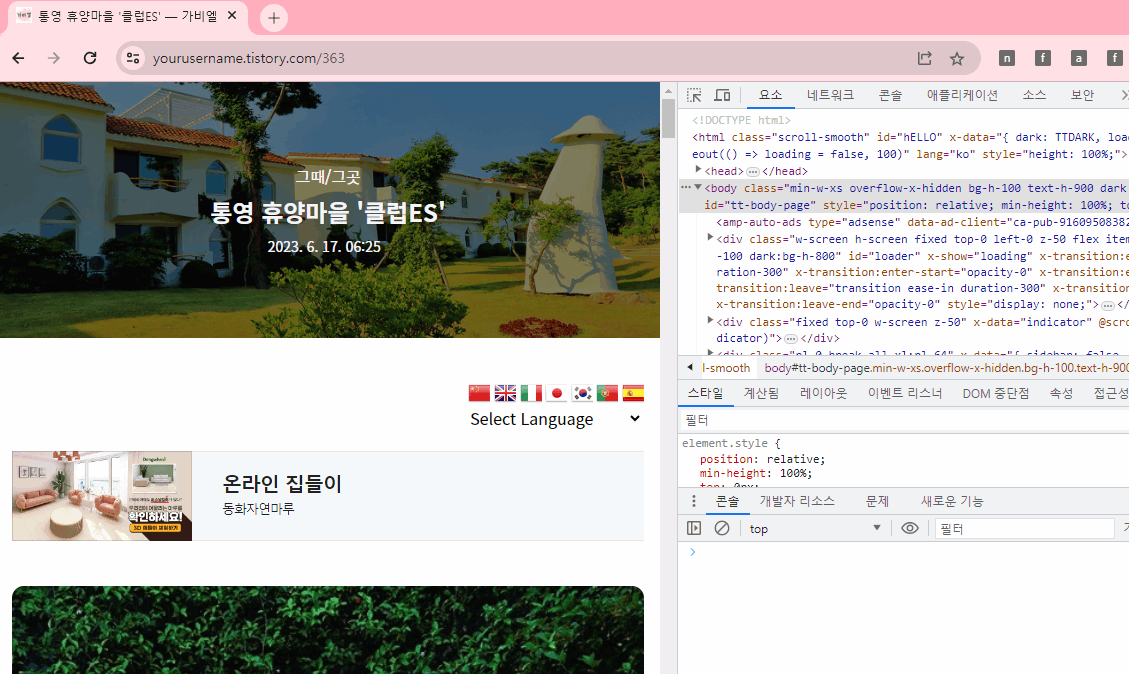Expand the div with x-data indicator

pyautogui.click(x=710, y=320)
